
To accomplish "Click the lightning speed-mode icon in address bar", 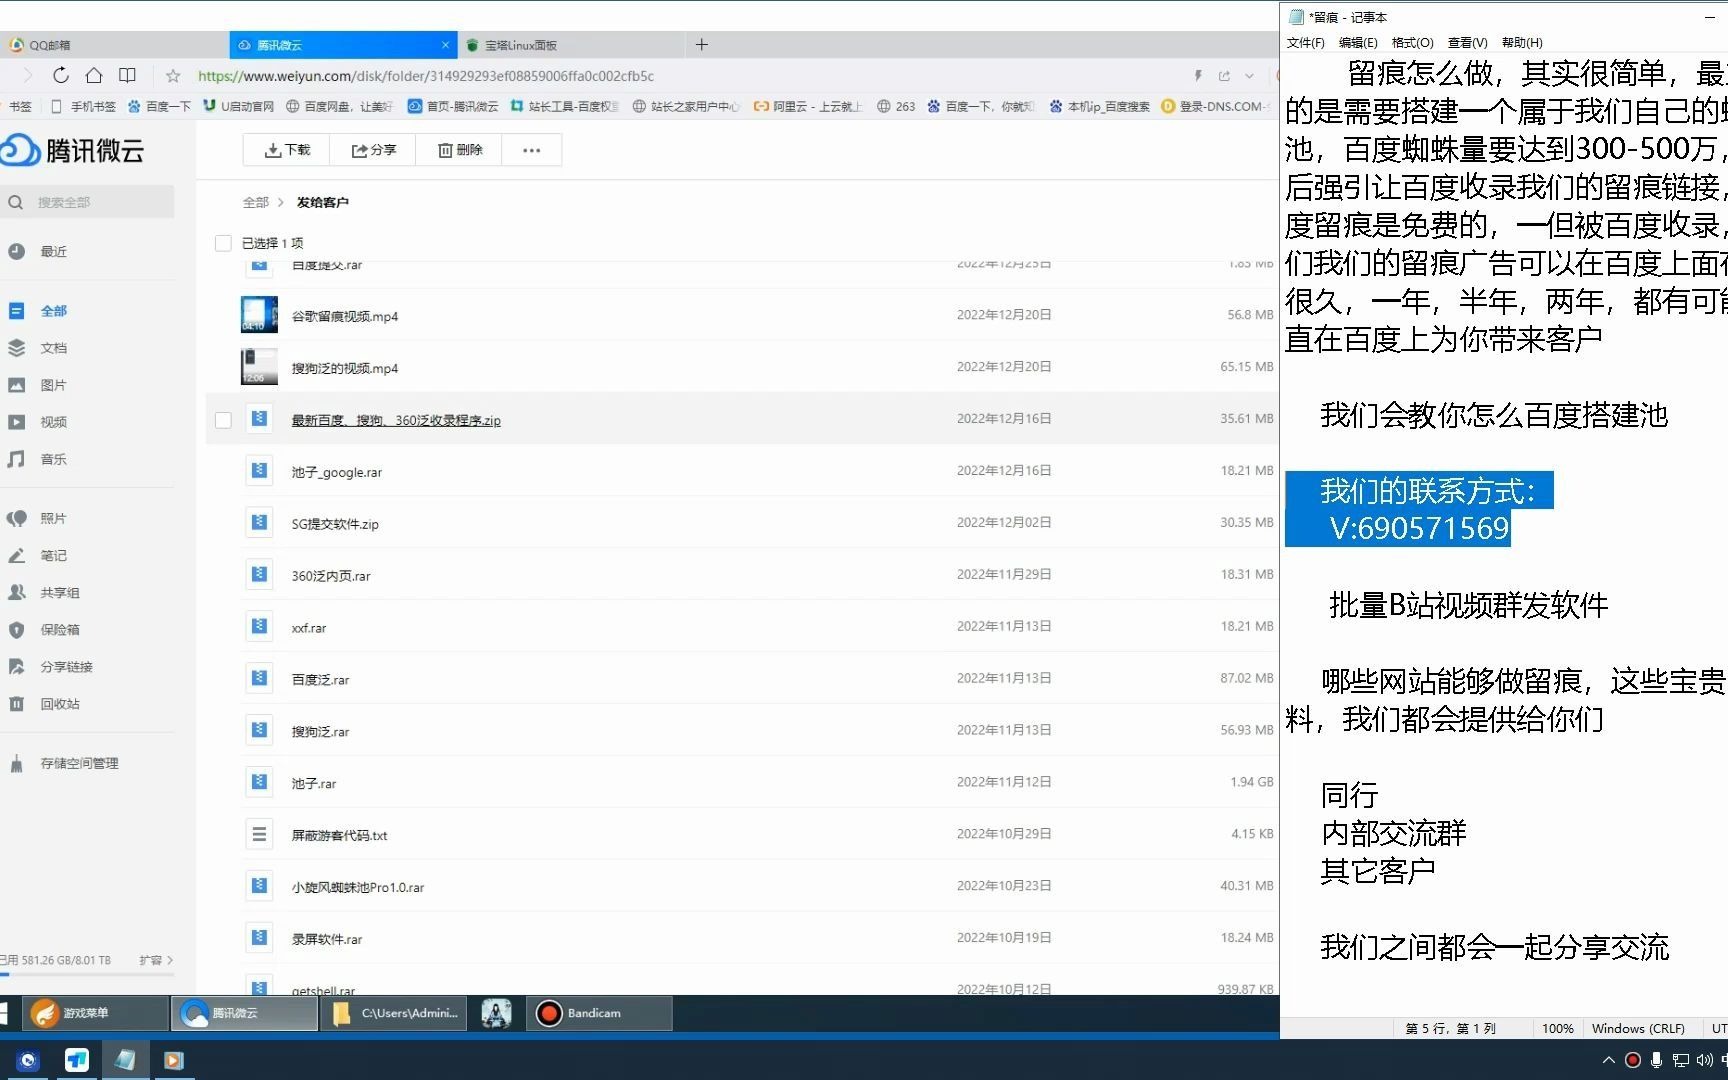I will [x=1198, y=76].
